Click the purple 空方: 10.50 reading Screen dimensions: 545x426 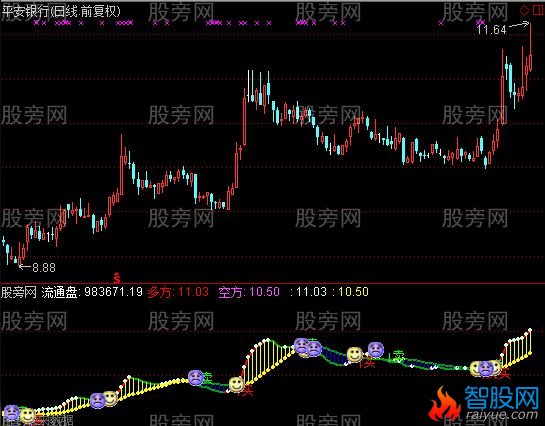(249, 292)
